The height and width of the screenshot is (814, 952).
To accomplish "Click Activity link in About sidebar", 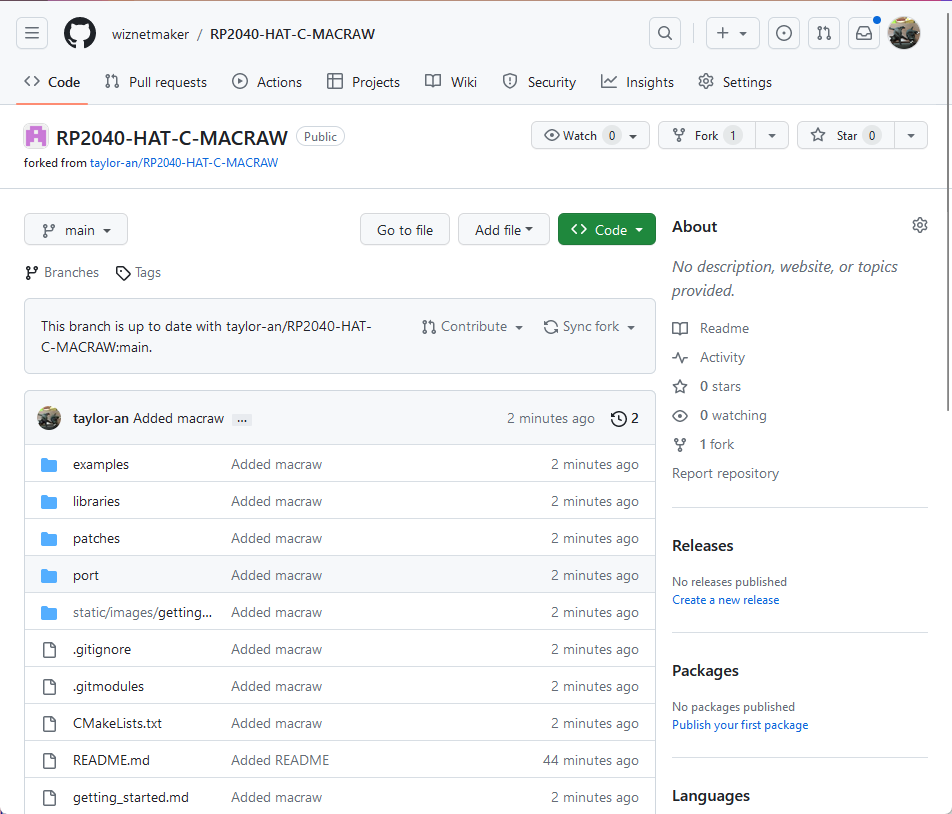I will point(709,358).
